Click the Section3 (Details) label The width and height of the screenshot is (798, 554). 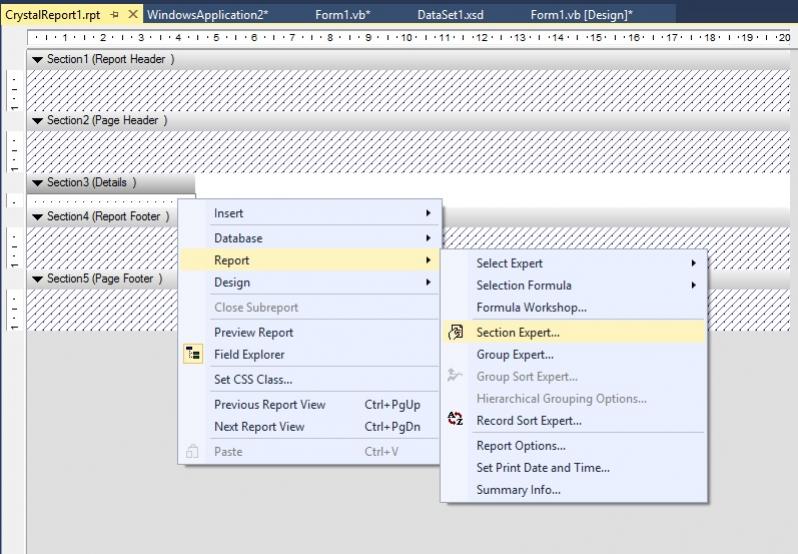92,183
